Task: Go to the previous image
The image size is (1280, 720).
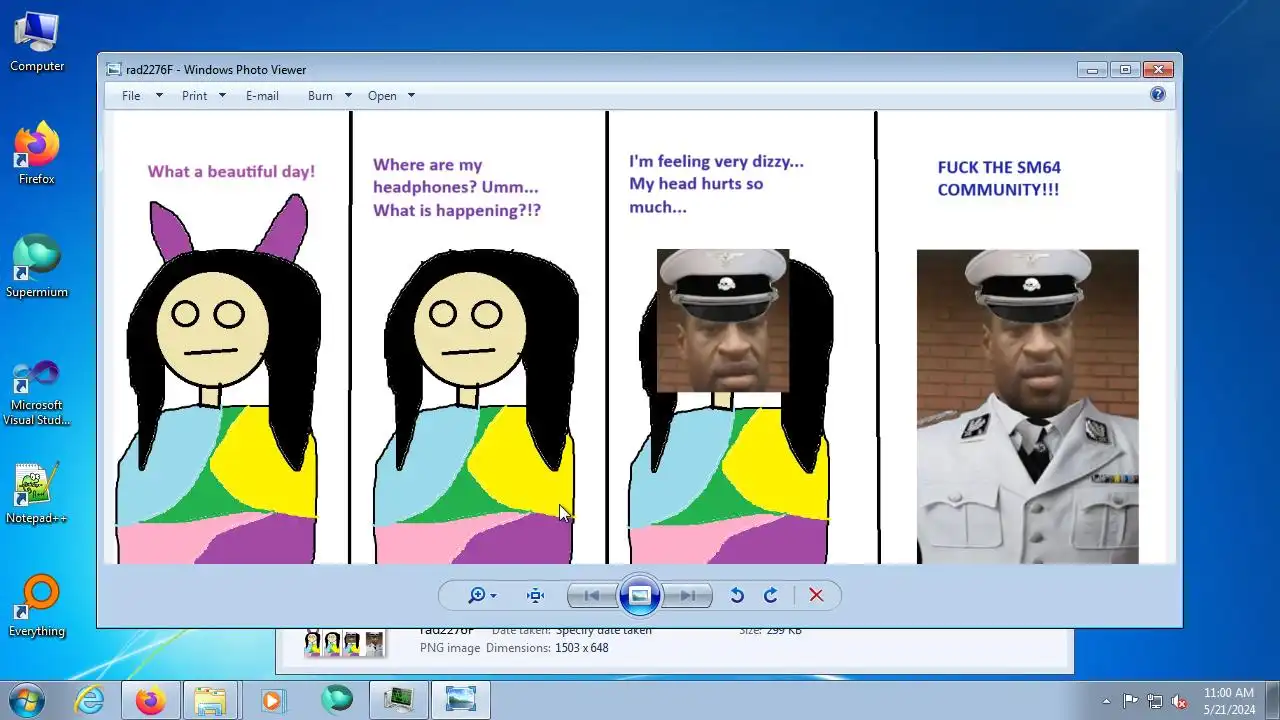Action: 591,595
